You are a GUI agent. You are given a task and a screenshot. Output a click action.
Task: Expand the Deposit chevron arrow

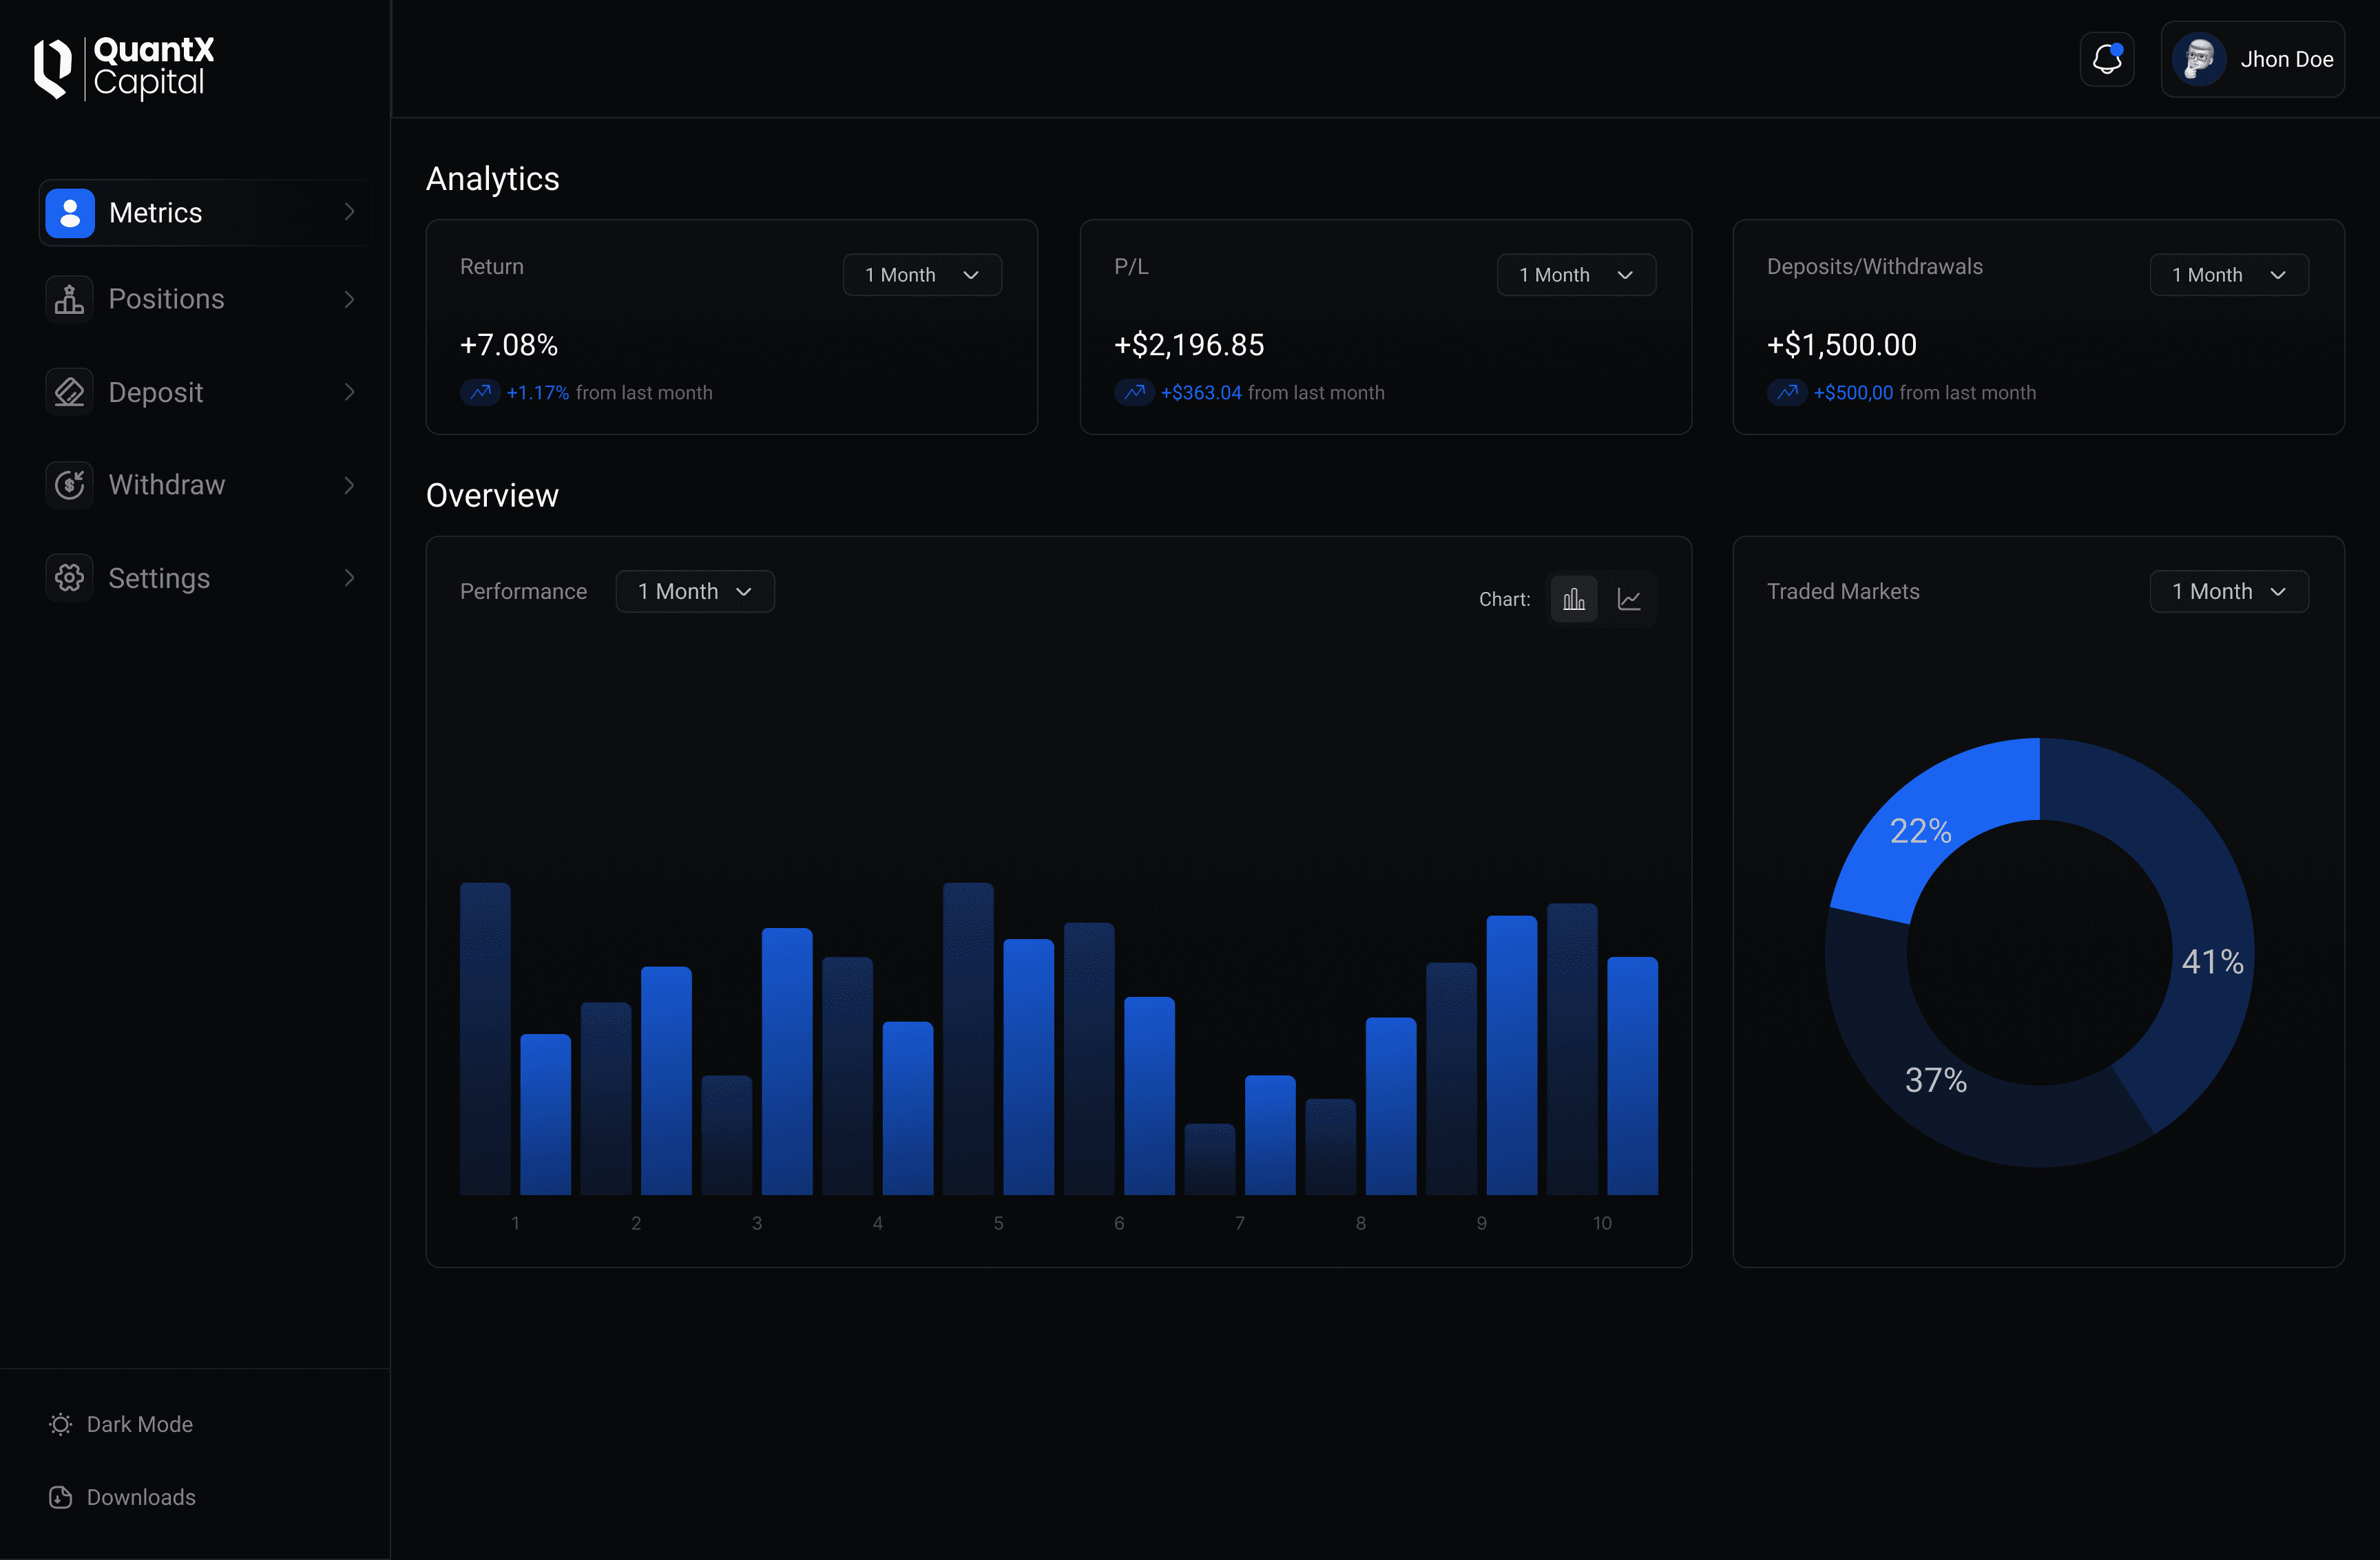coord(349,392)
